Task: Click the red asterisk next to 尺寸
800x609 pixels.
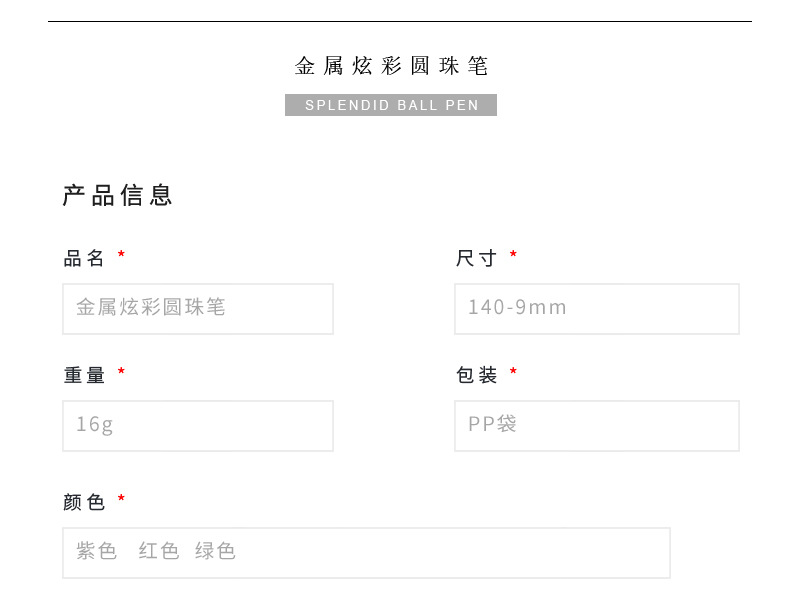Action: pos(513,253)
